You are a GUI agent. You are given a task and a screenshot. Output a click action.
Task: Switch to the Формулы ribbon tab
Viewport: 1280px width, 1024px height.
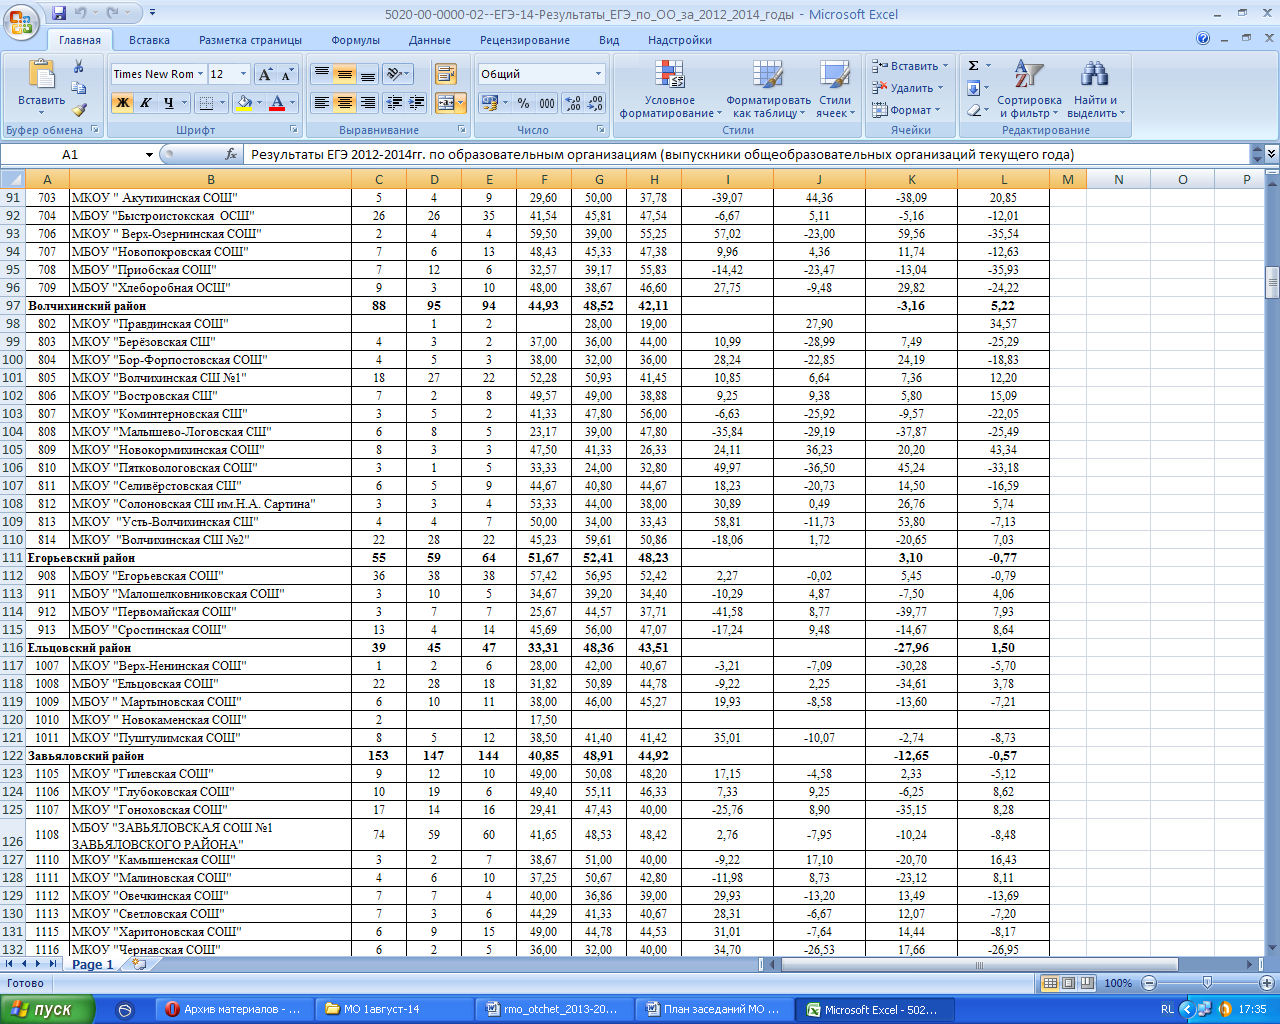(355, 40)
